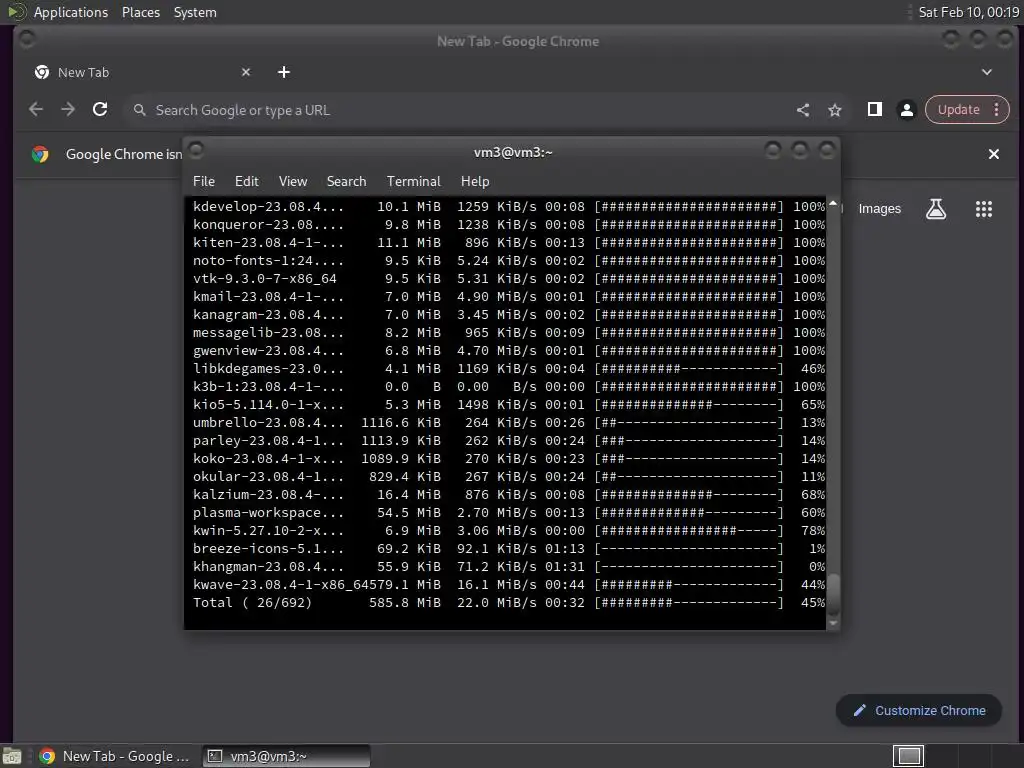Image resolution: width=1024 pixels, height=768 pixels.
Task: Go back in Chrome
Action: point(36,110)
